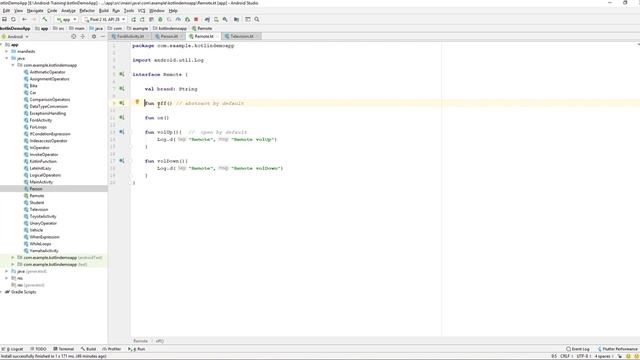Click the project panel settings gear icon
The width and height of the screenshot is (640, 360).
click(x=94, y=37)
